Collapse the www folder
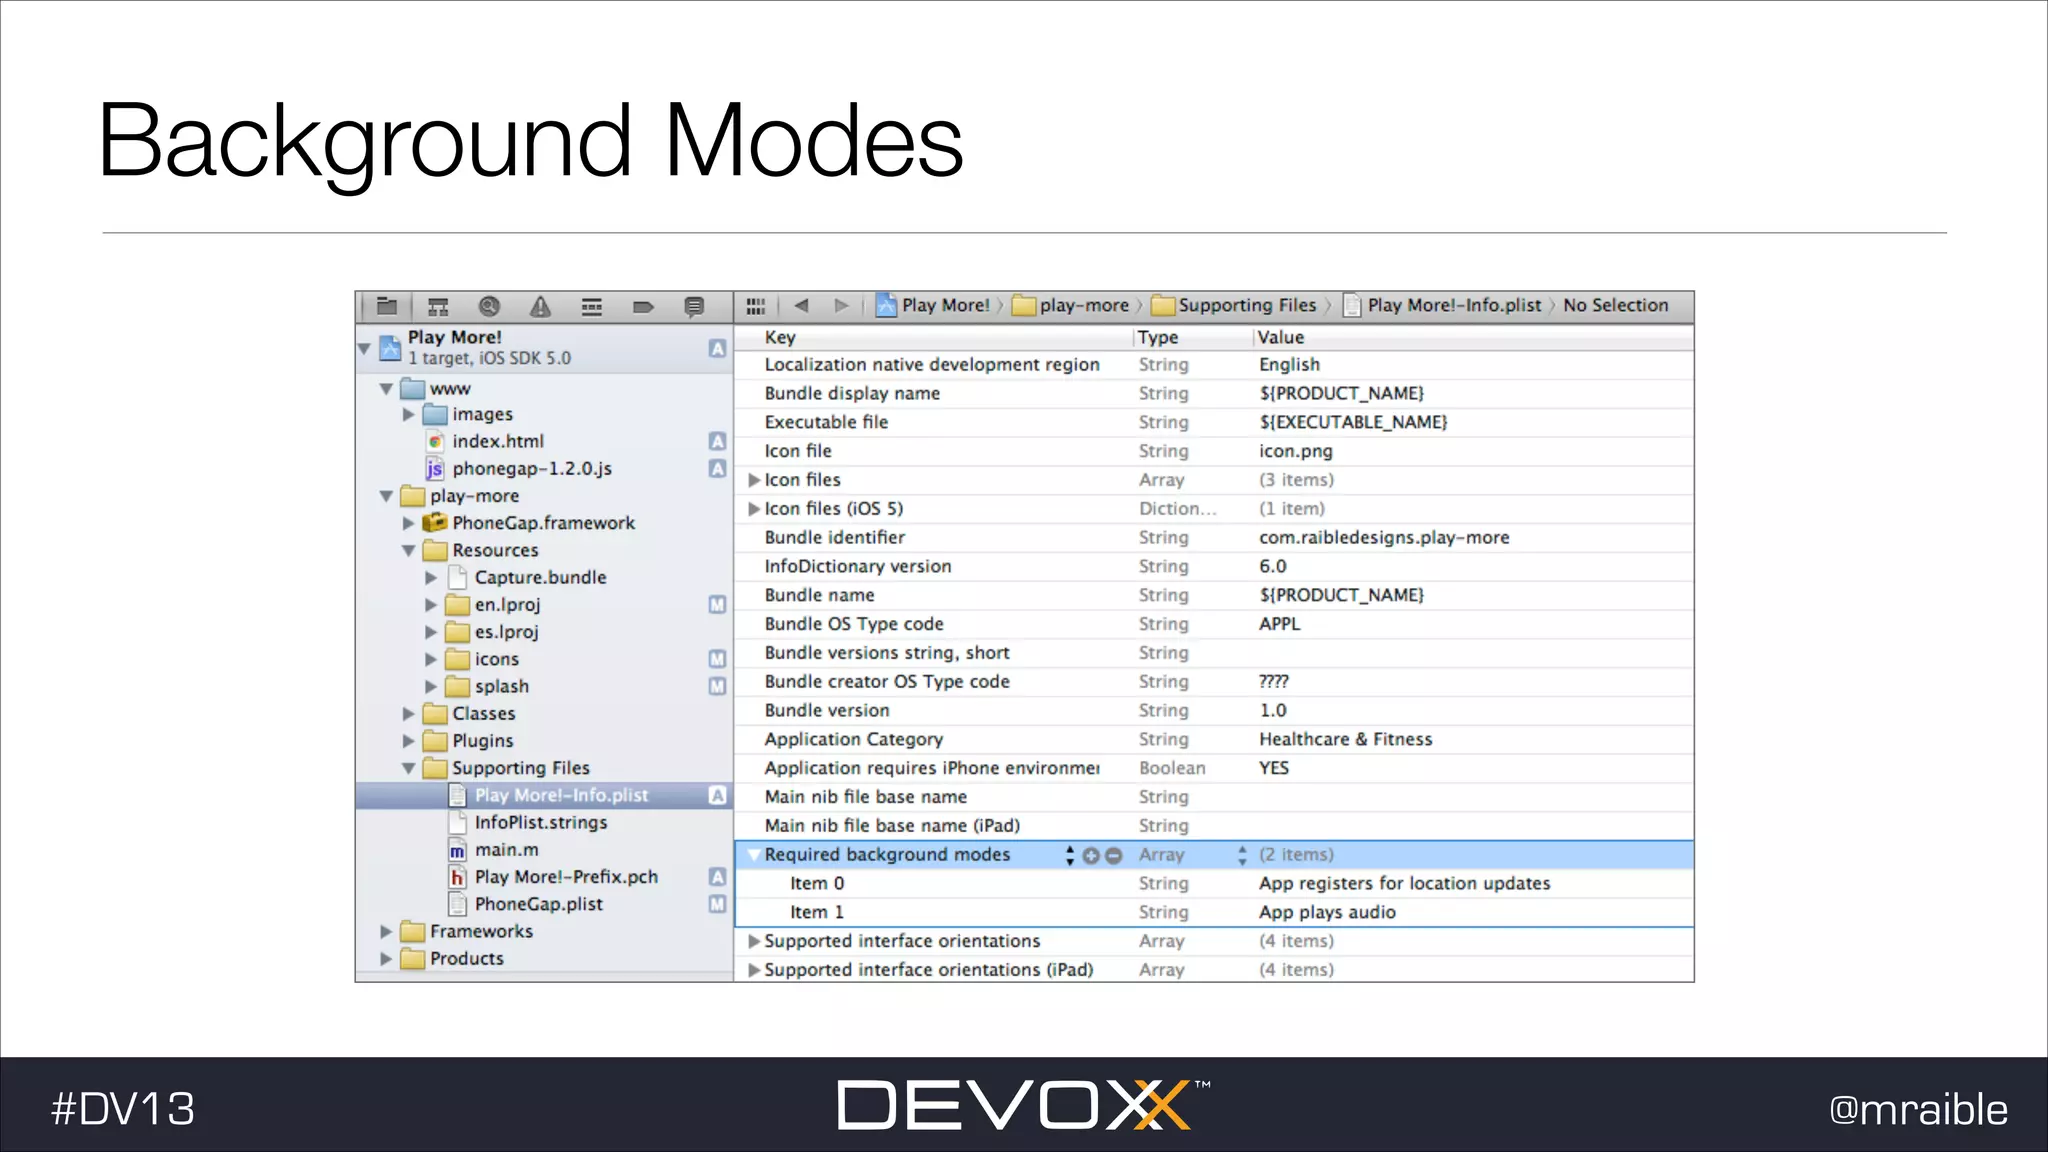This screenshot has height=1152, width=2048. pyautogui.click(x=386, y=389)
